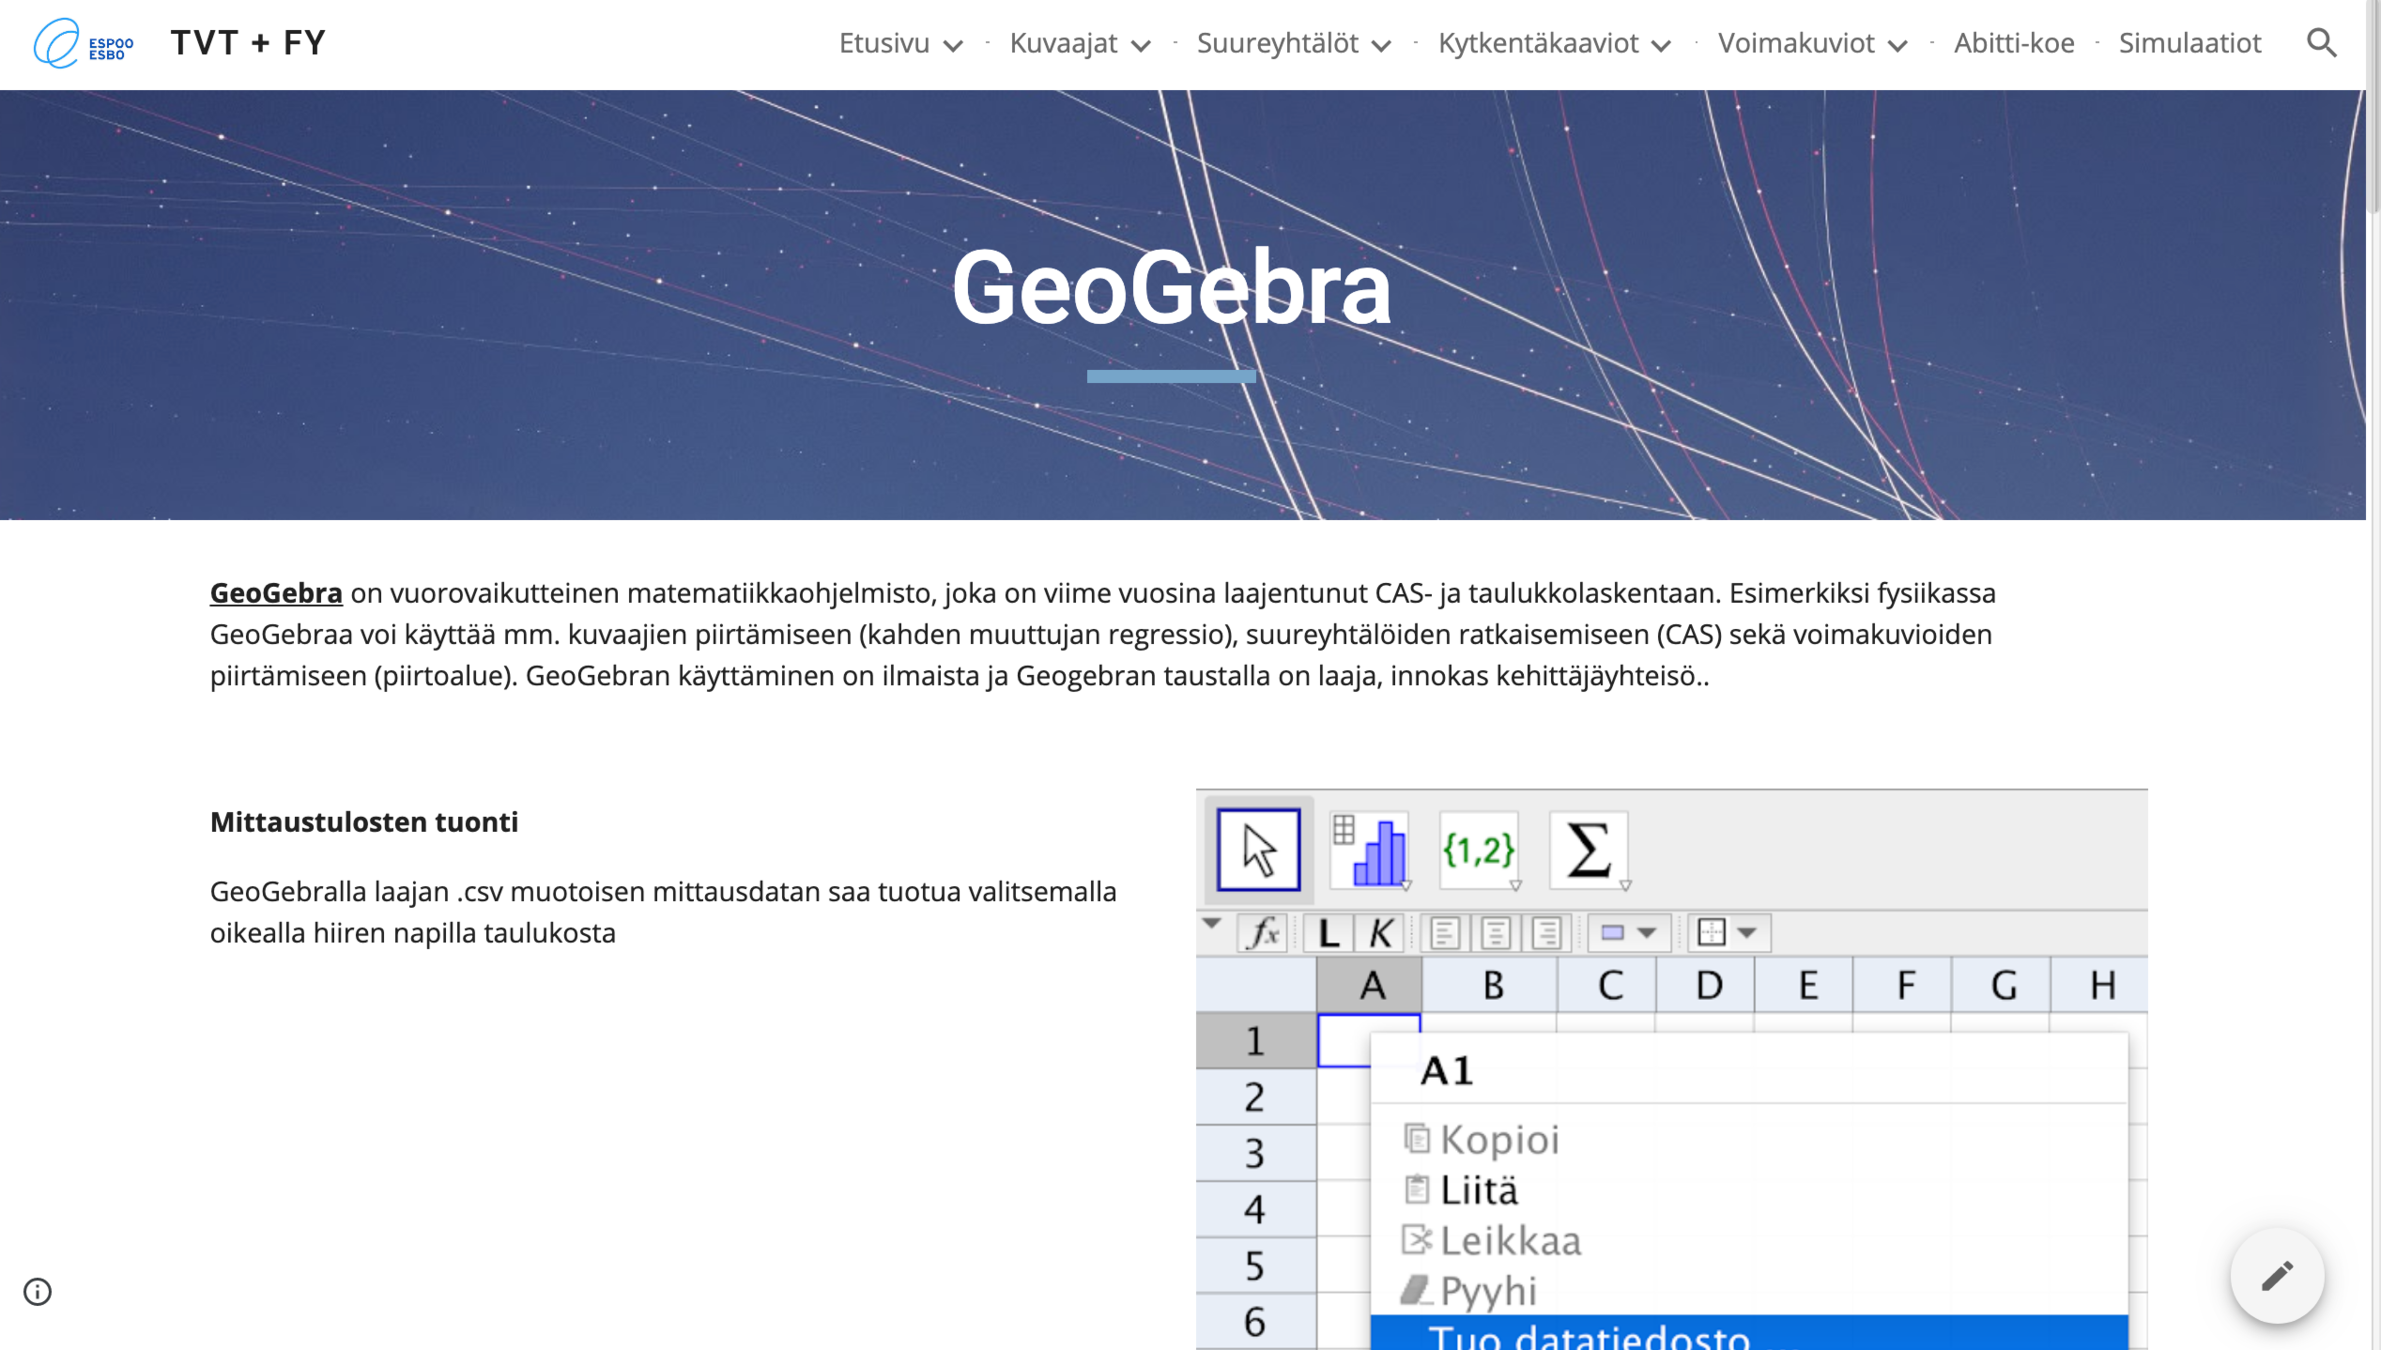Click the pencil edit button

click(x=2277, y=1276)
